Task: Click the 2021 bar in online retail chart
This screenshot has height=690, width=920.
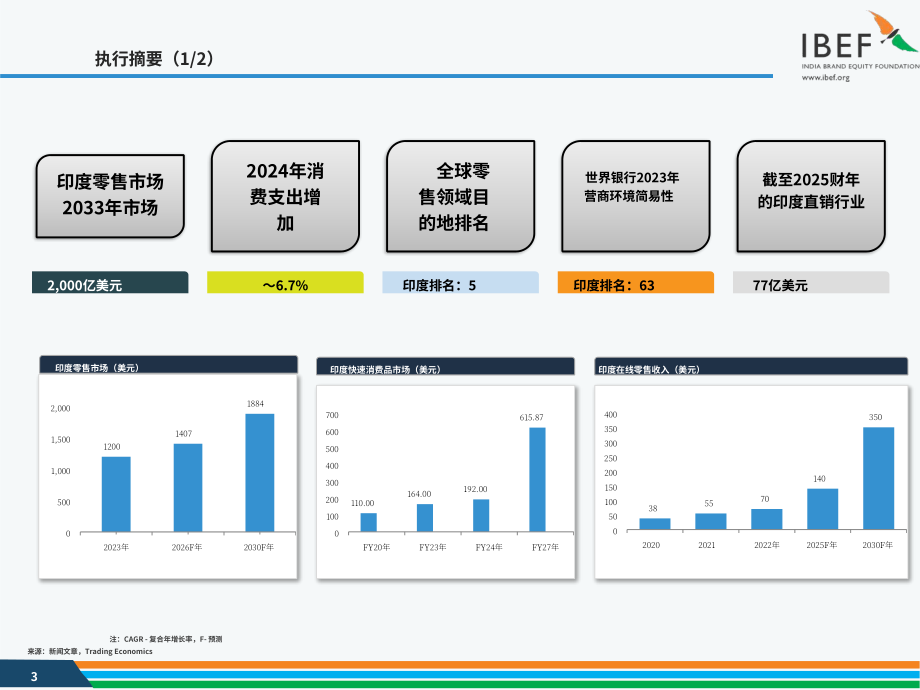Action: pyautogui.click(x=711, y=522)
